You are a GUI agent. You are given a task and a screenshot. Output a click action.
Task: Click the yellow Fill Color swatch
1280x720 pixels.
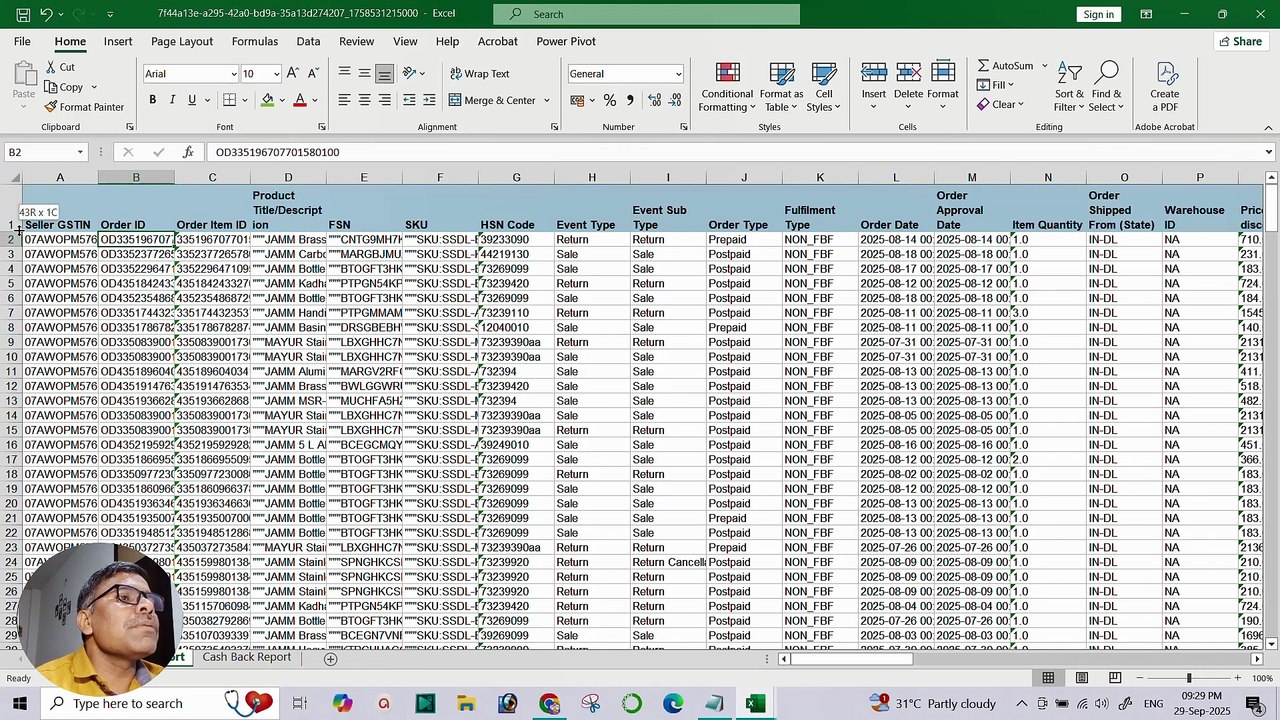click(x=267, y=100)
